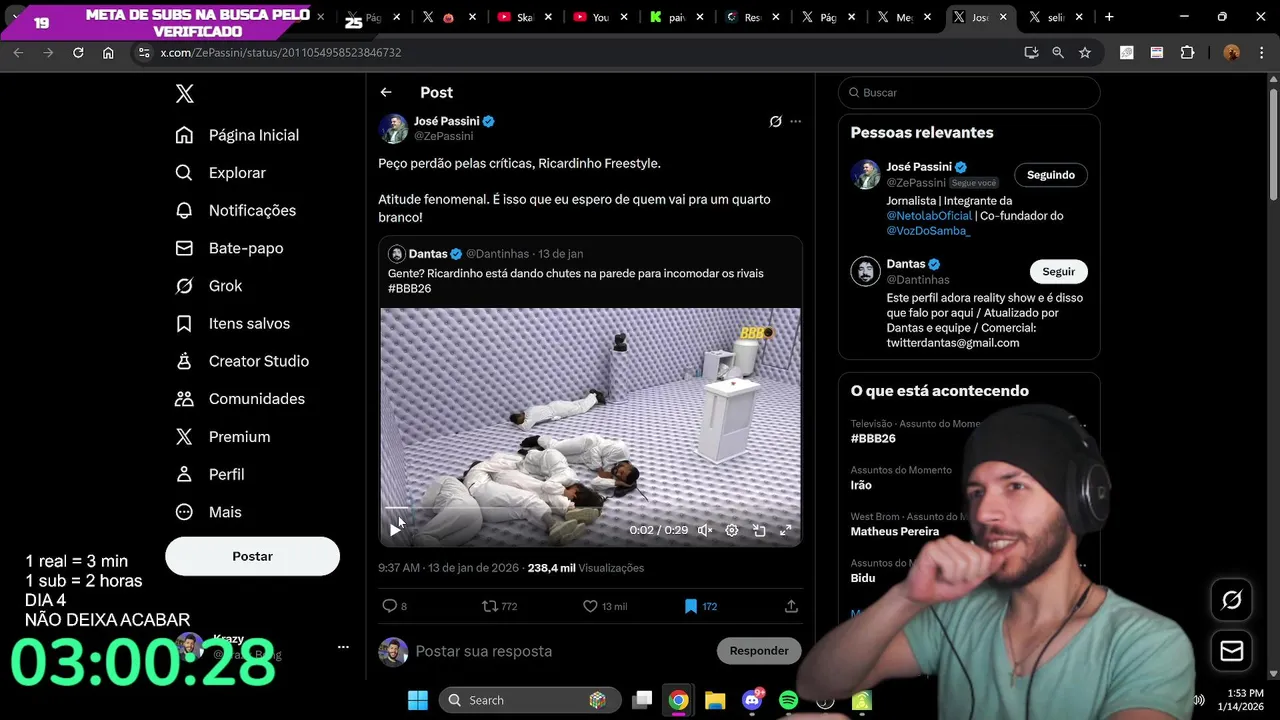
Task: Click the X logo in sidebar
Action: (184, 94)
